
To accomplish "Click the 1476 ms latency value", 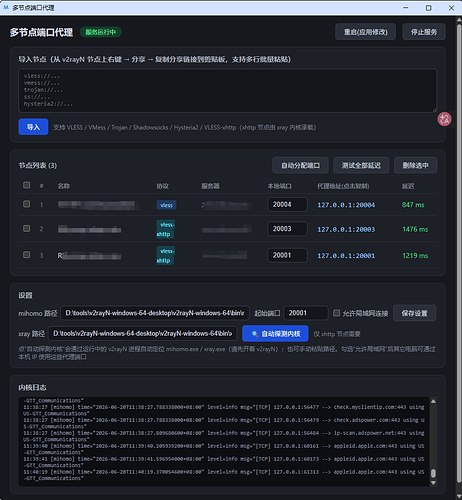I will [415, 229].
